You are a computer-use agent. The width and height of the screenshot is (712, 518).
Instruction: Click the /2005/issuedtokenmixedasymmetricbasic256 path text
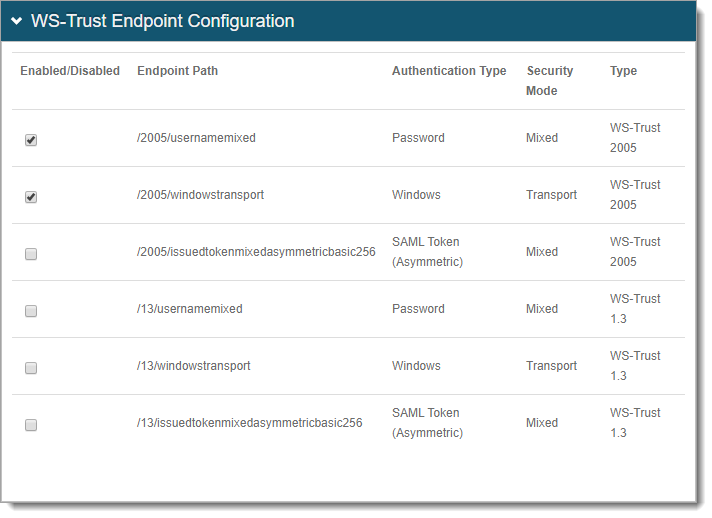[x=256, y=252]
